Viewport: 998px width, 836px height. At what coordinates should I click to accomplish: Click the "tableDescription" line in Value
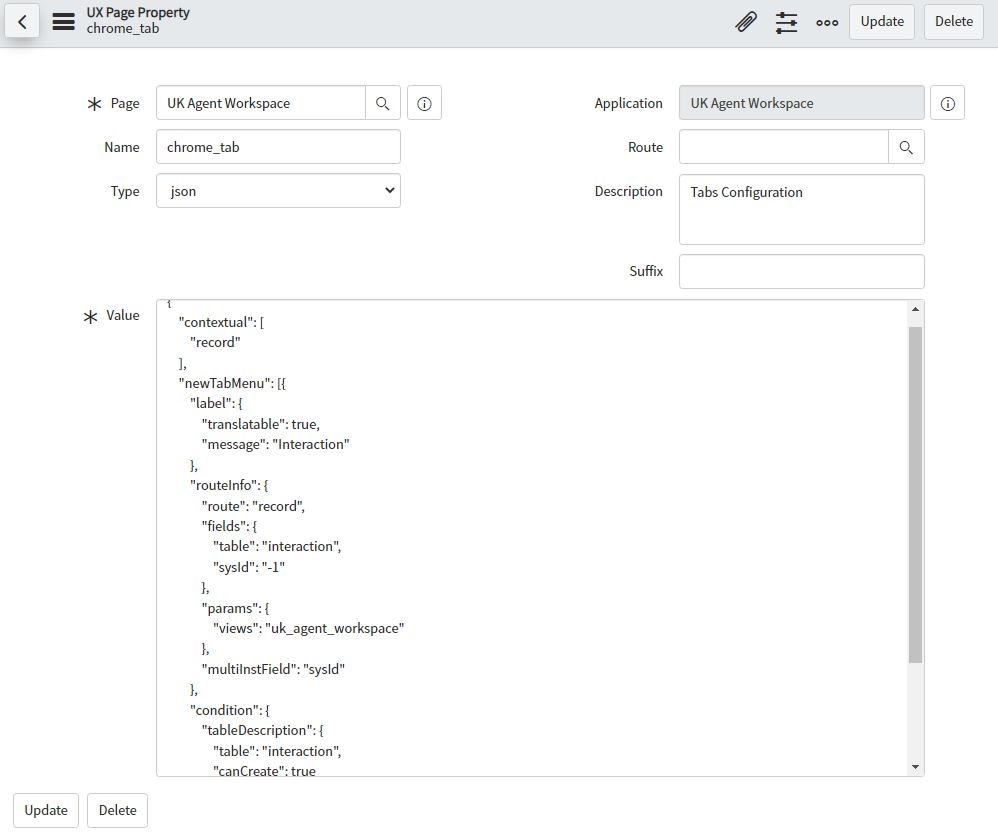(263, 730)
